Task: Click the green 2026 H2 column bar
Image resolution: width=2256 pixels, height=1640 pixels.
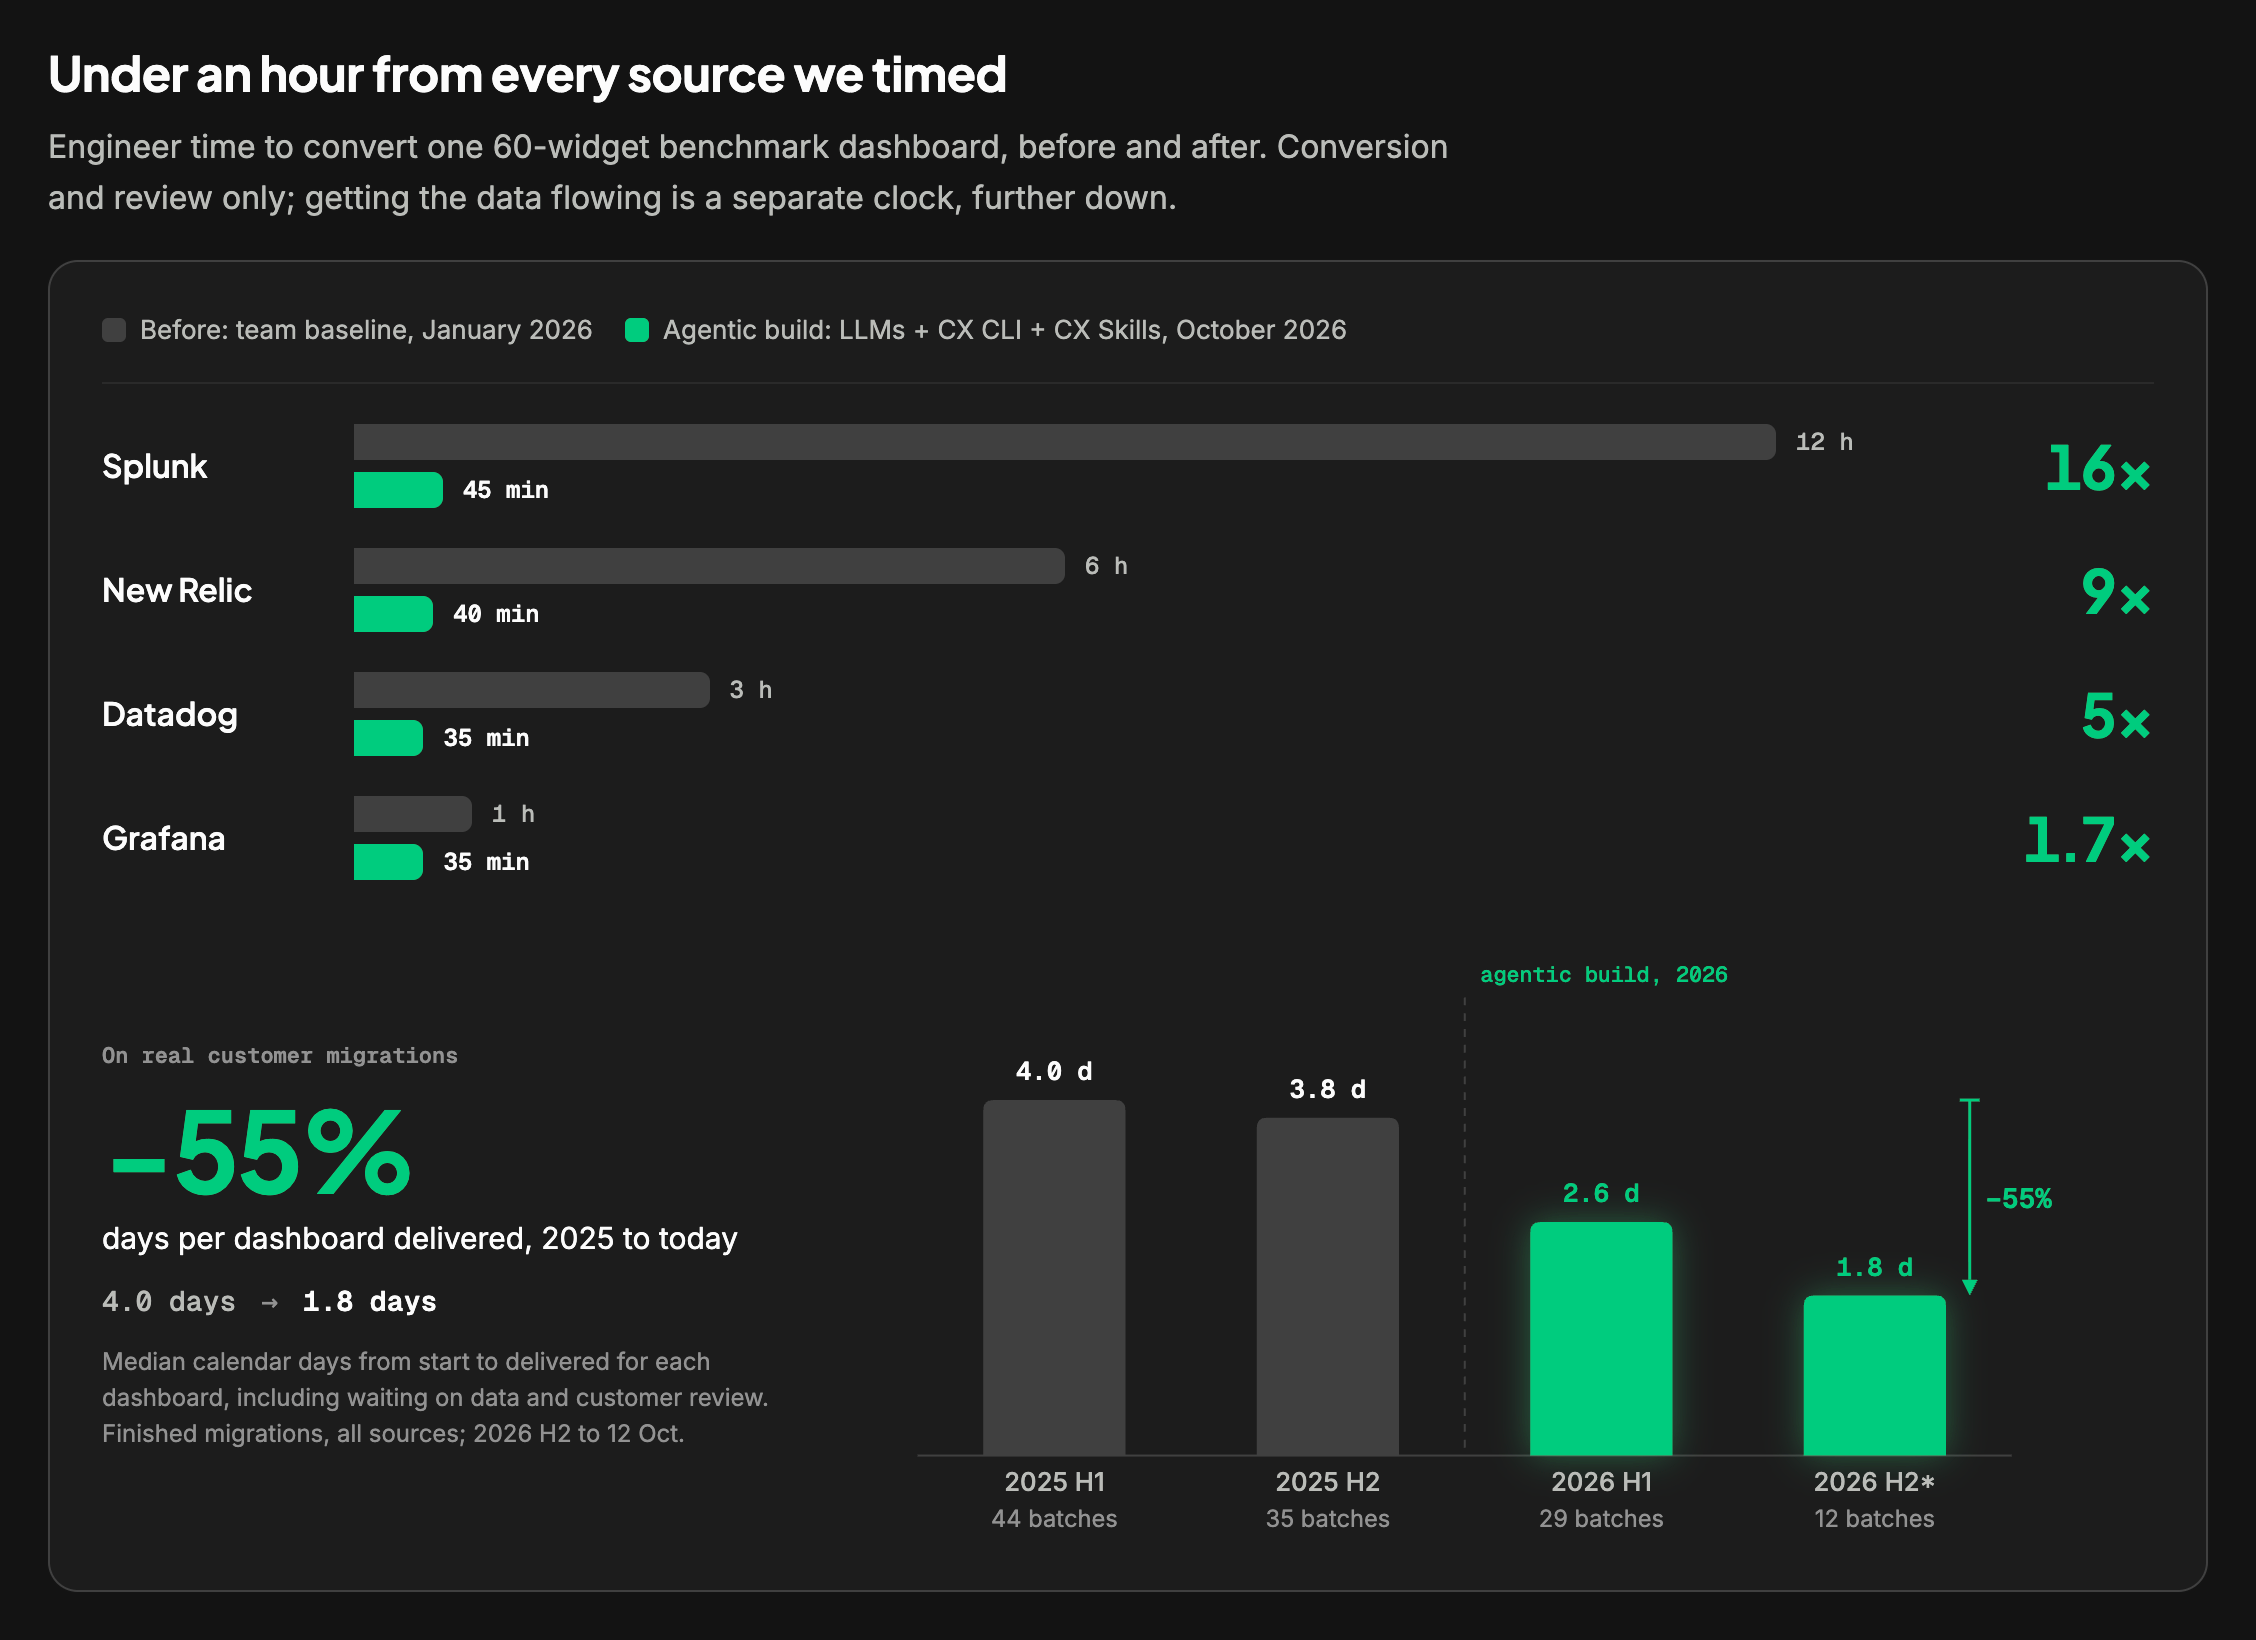Action: (1875, 1375)
